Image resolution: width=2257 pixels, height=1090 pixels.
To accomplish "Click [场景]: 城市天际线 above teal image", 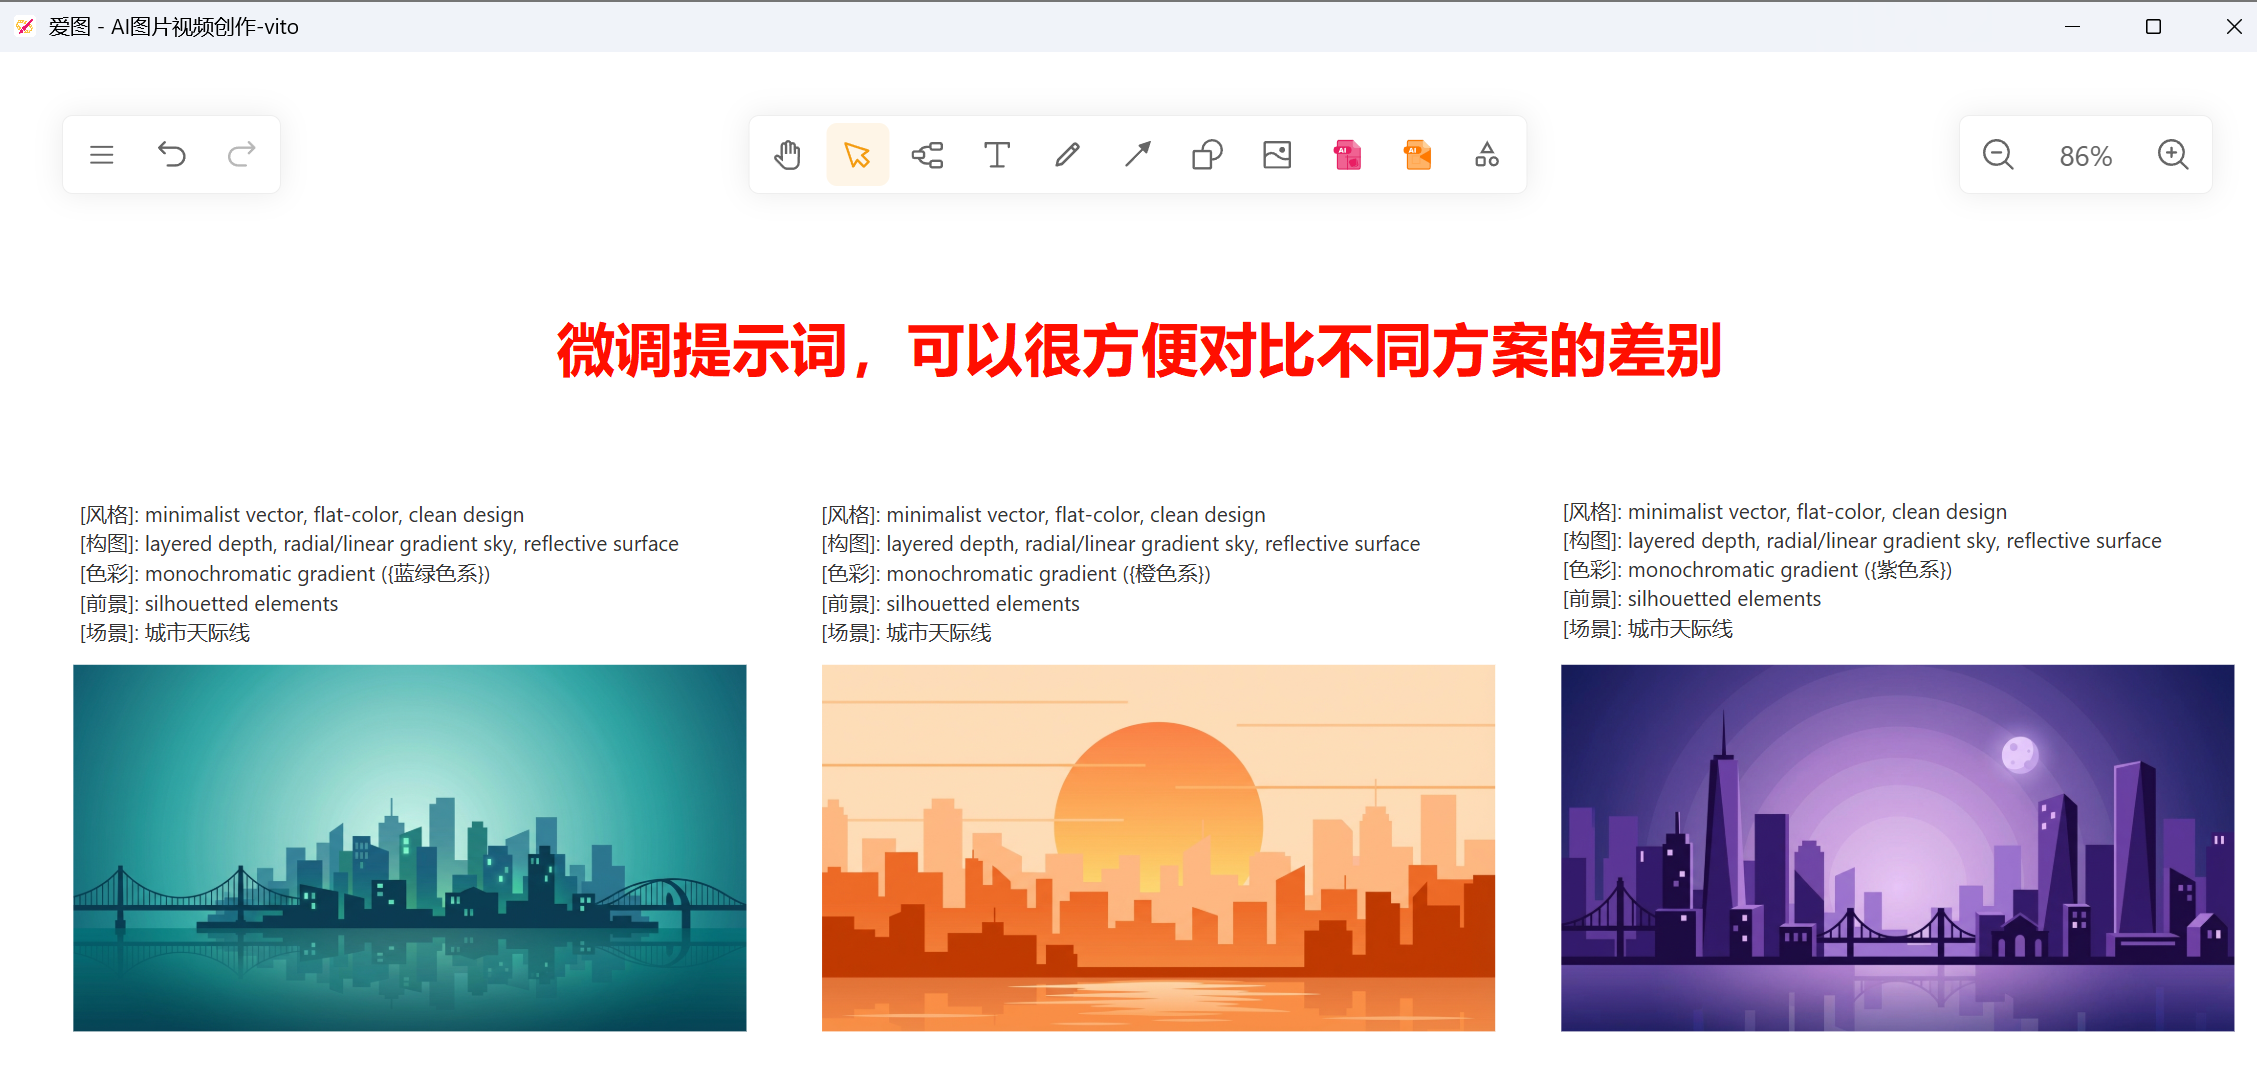I will (x=165, y=633).
